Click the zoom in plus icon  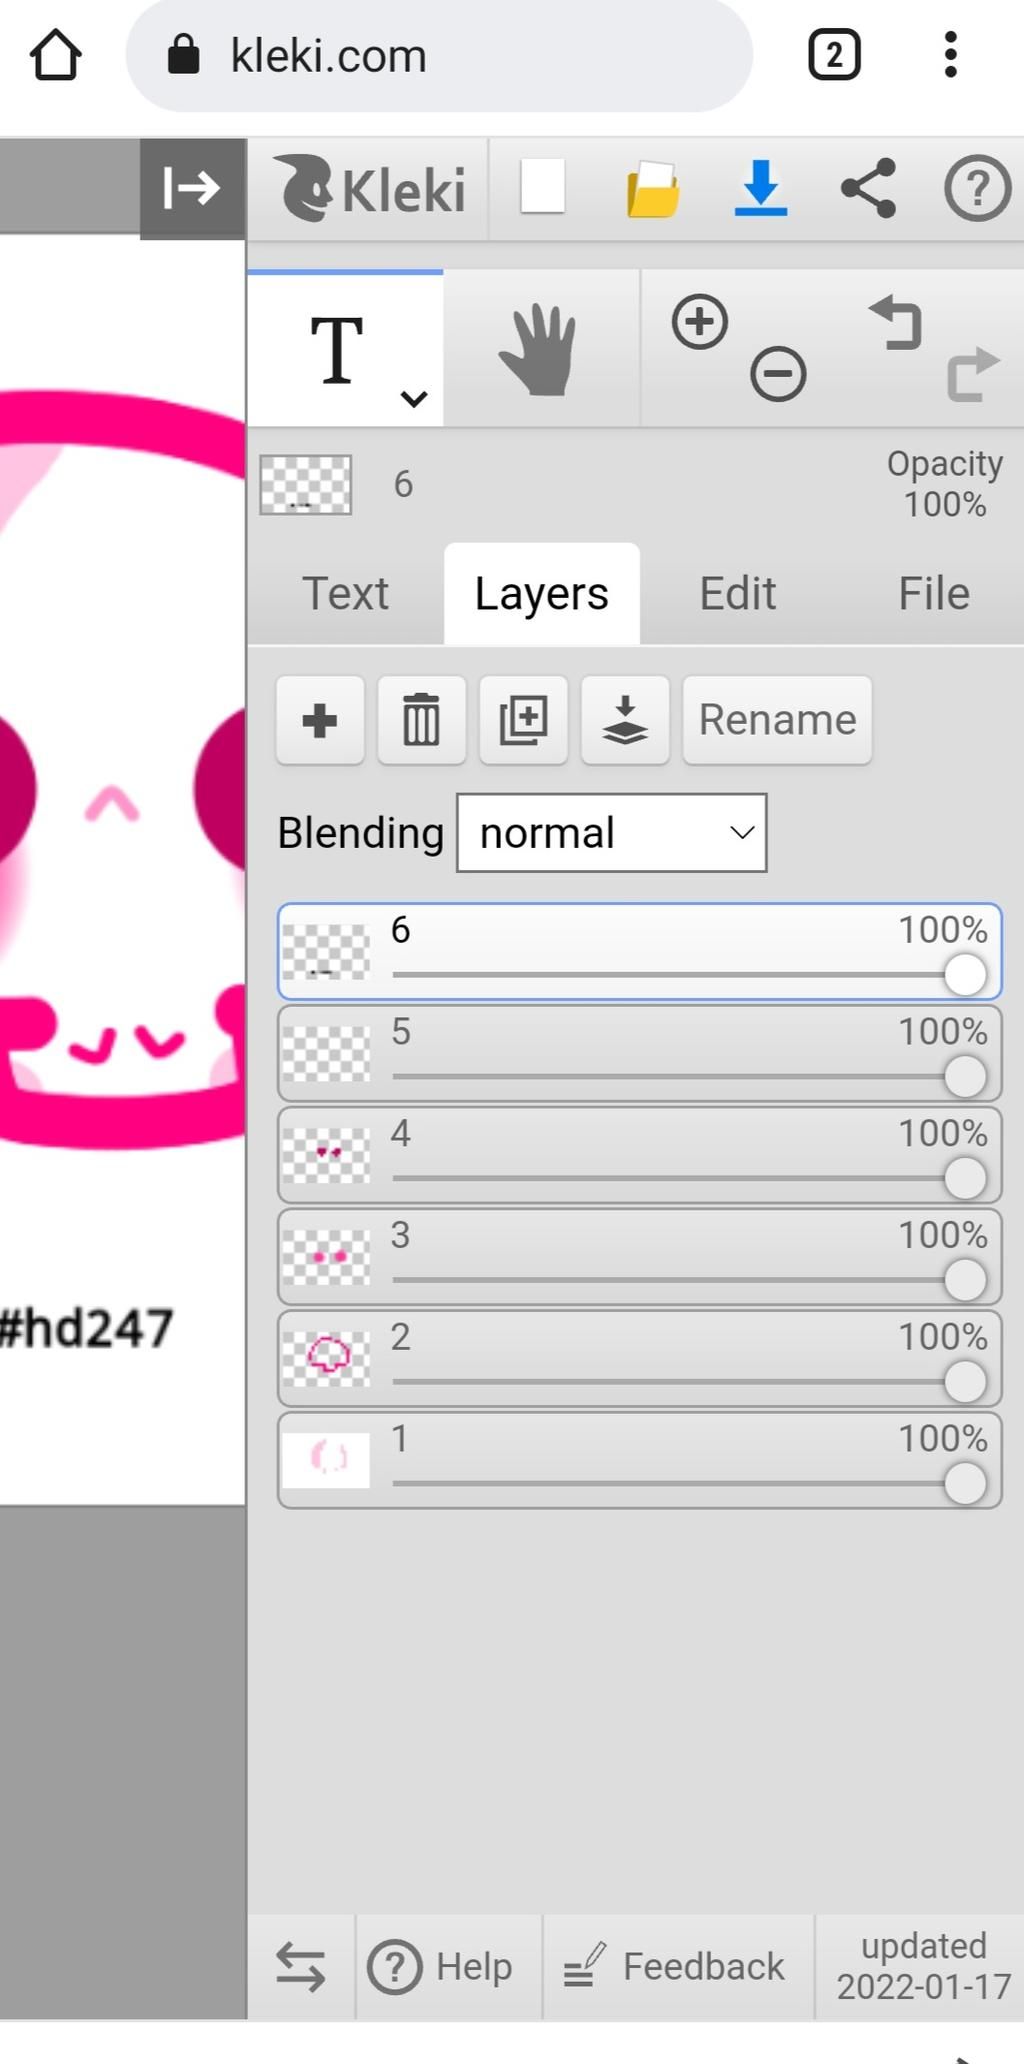click(x=699, y=322)
